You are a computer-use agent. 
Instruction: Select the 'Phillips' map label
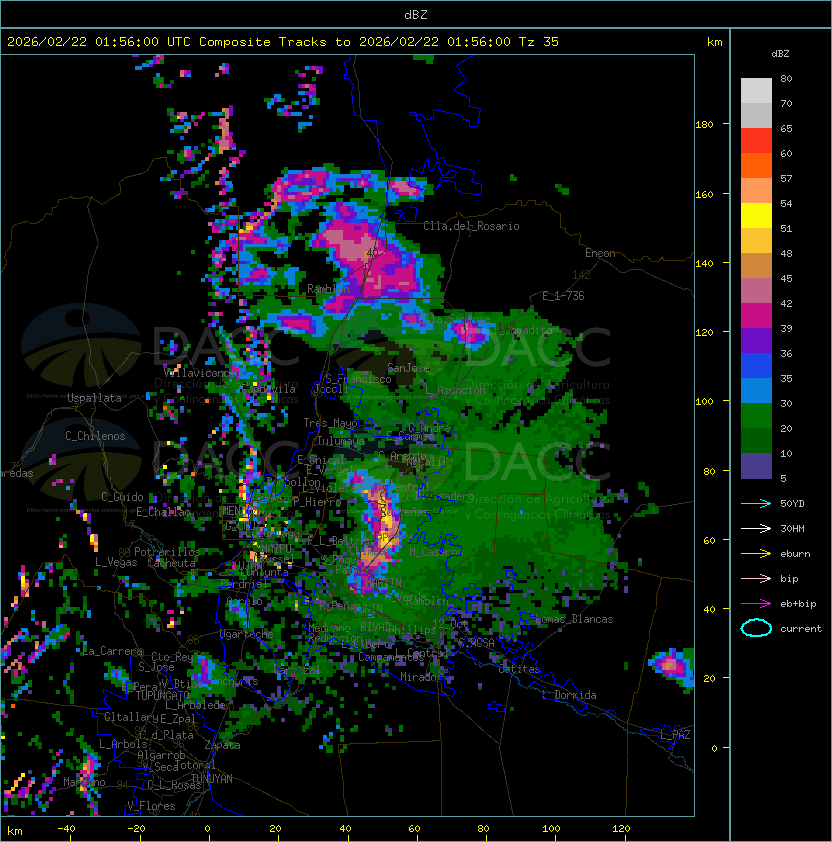point(413,629)
